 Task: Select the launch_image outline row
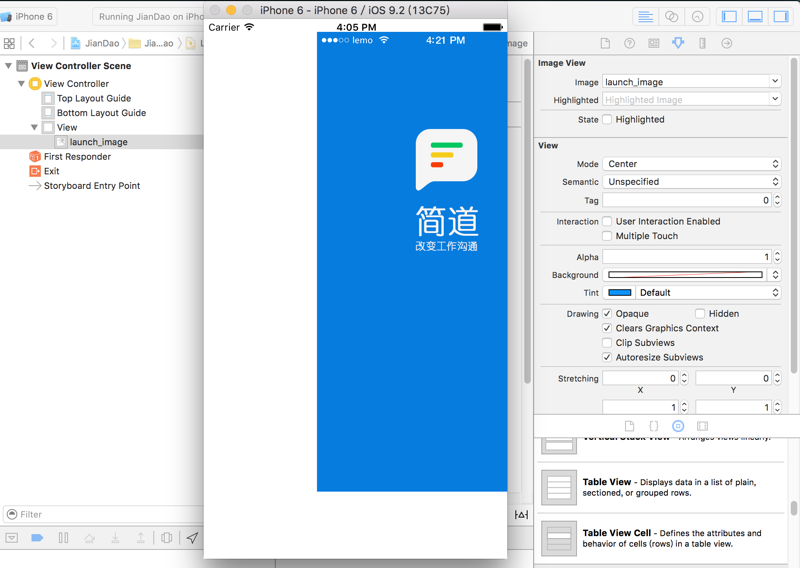102,142
